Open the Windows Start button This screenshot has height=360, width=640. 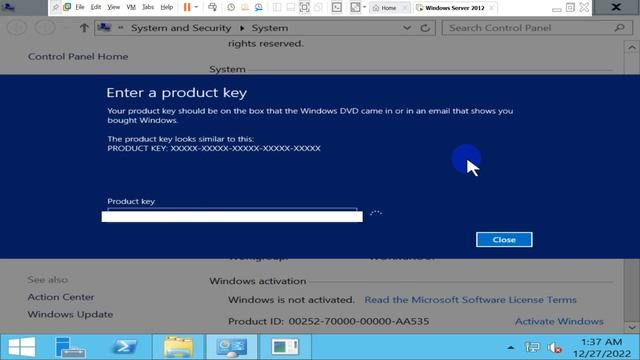tap(22, 347)
